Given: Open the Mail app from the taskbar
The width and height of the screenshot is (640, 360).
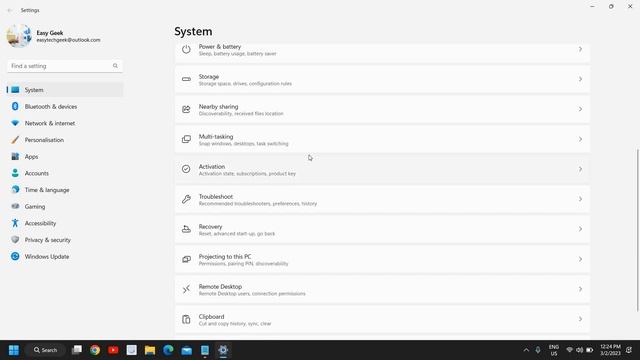Looking at the screenshot, I should tap(187, 350).
